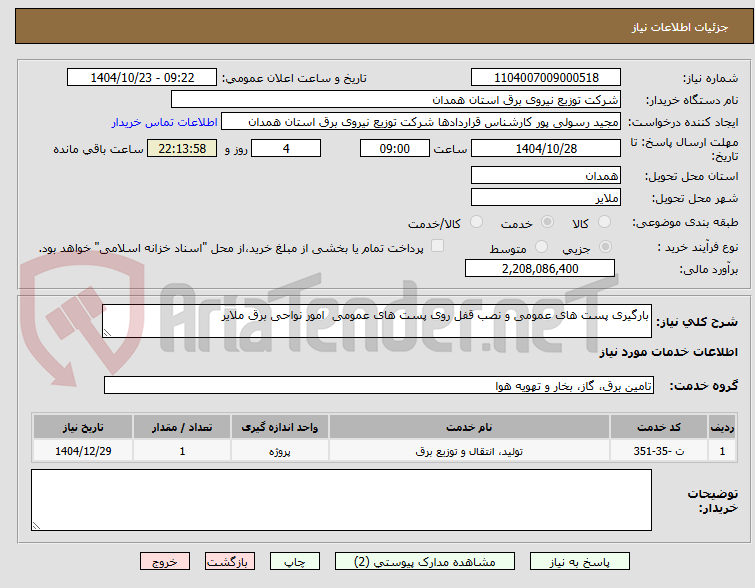
Task: Click the کد خدمت column header
Action: [x=659, y=427]
